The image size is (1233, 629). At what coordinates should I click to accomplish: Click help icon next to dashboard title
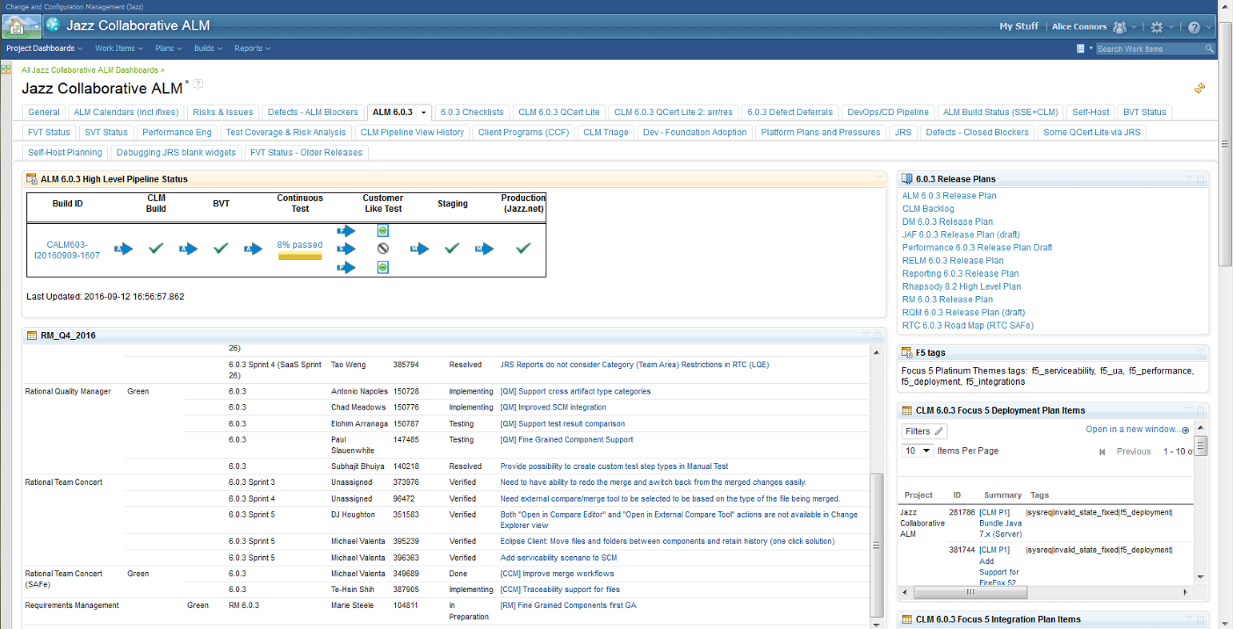(198, 84)
